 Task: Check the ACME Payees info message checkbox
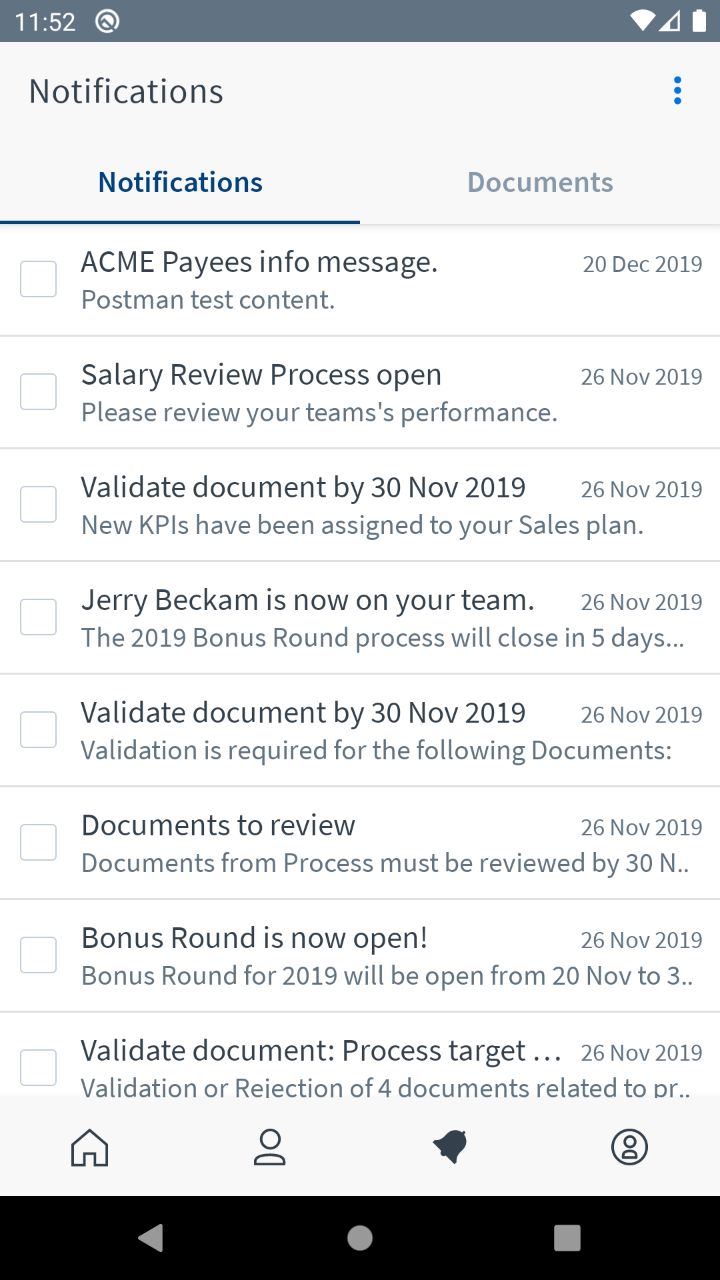[x=39, y=279]
